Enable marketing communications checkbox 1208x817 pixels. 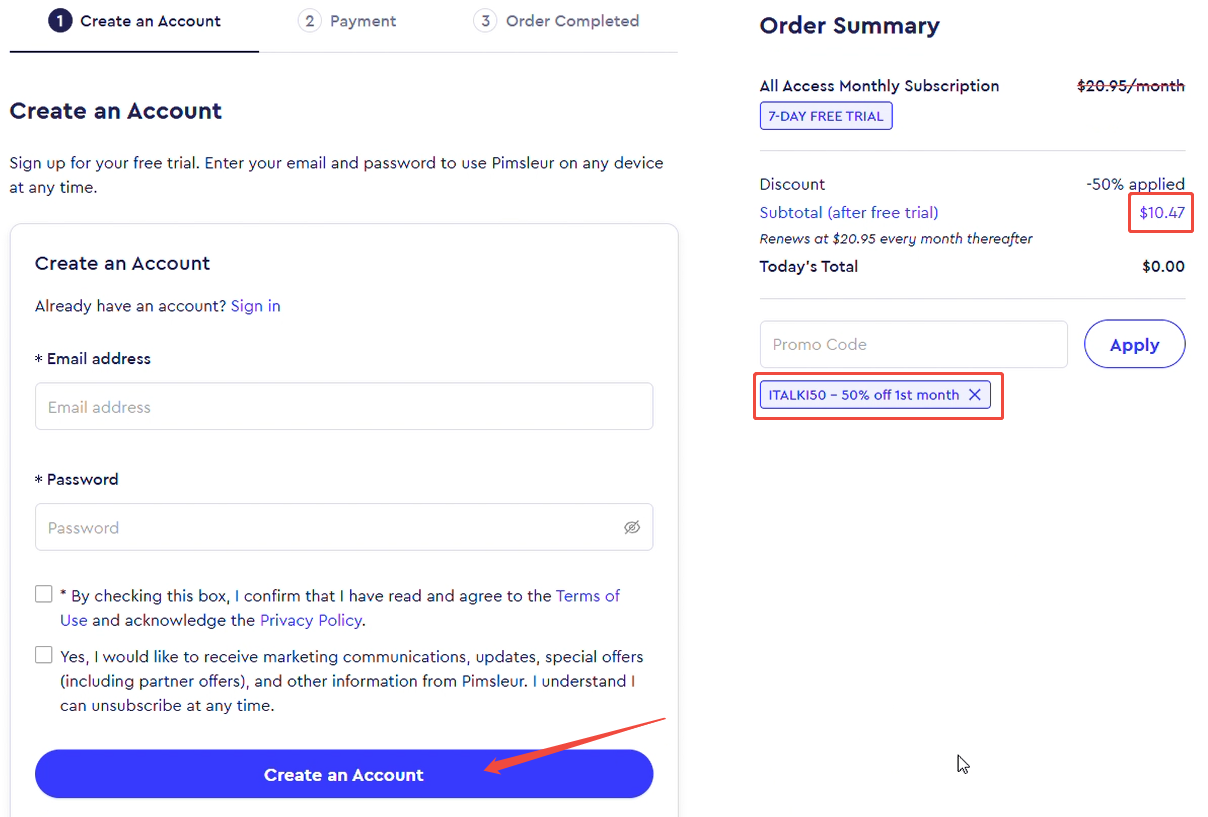(x=44, y=655)
